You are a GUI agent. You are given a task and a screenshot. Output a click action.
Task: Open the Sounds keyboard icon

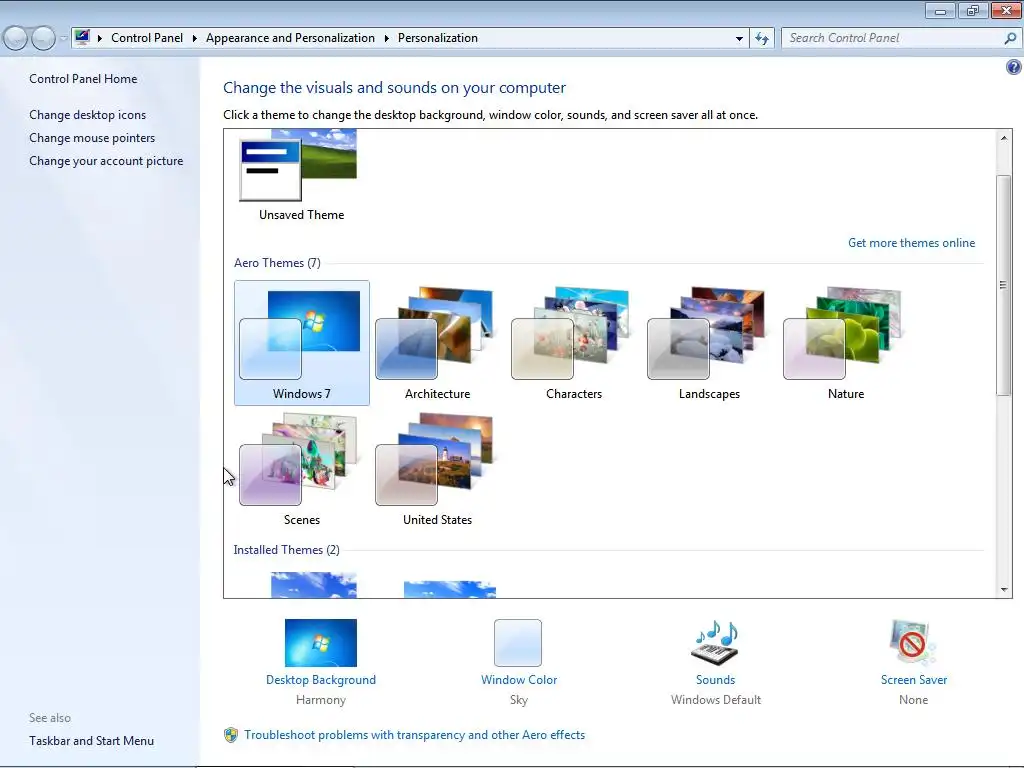716,643
